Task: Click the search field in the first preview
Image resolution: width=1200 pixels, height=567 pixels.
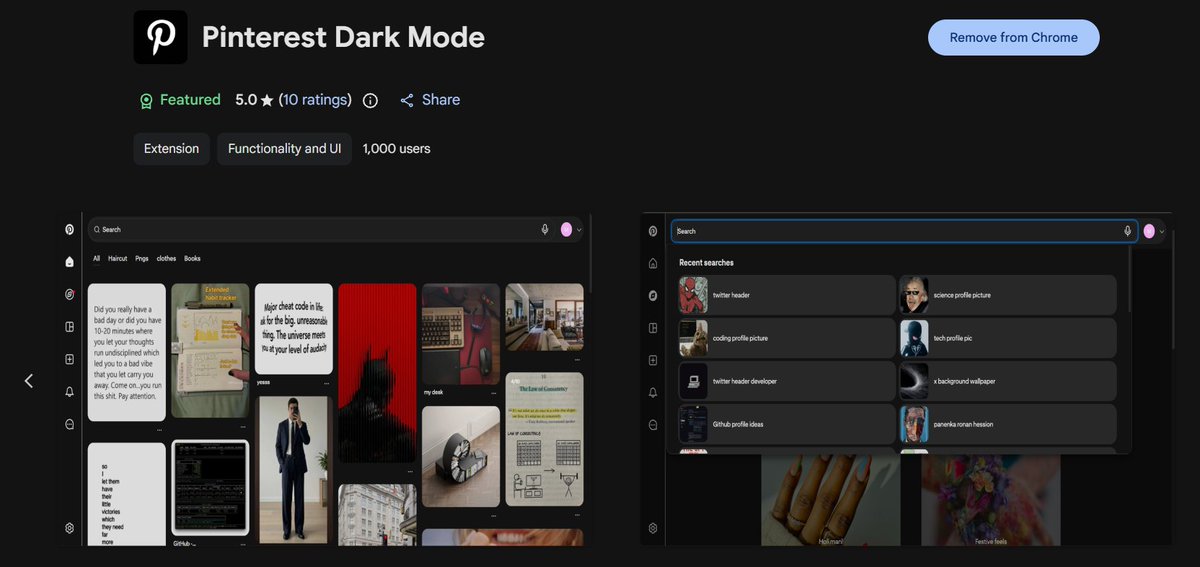Action: (320, 229)
